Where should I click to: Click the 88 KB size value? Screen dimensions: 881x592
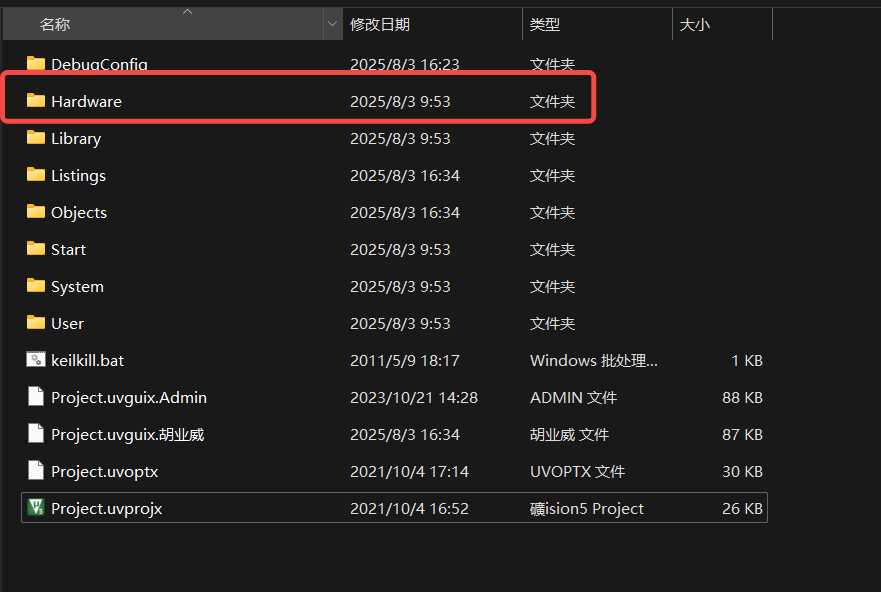pyautogui.click(x=742, y=398)
